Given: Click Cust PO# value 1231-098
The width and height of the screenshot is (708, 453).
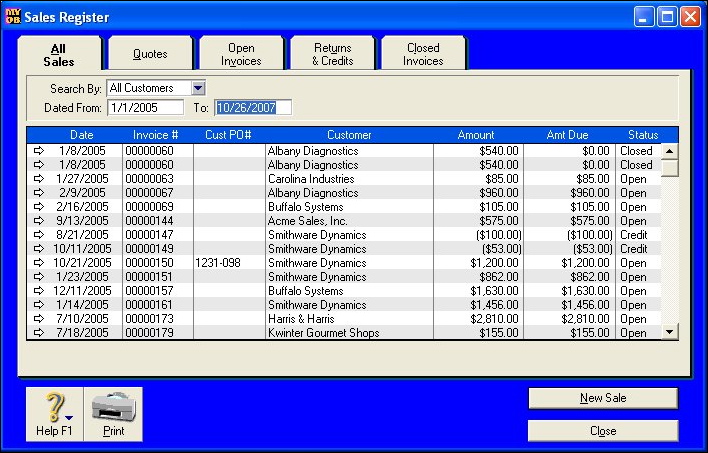Looking at the screenshot, I should tap(218, 262).
